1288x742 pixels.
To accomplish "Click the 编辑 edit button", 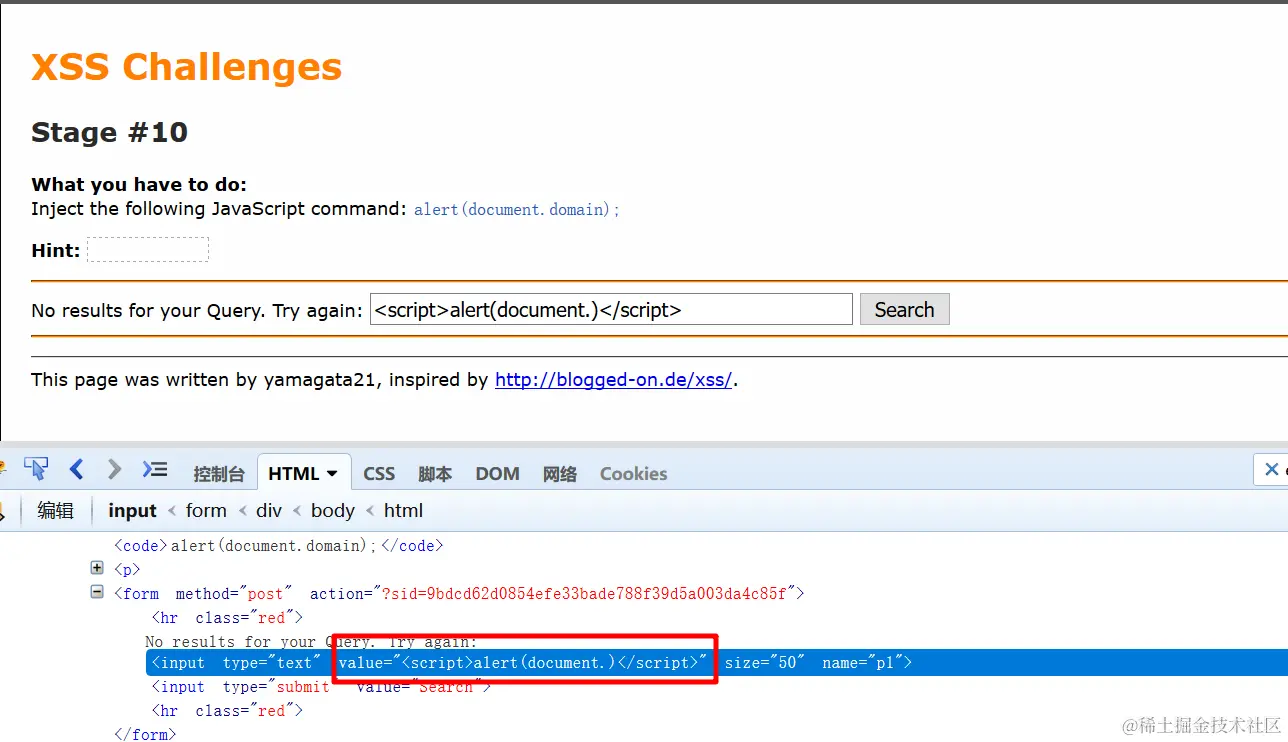I will tap(56, 510).
